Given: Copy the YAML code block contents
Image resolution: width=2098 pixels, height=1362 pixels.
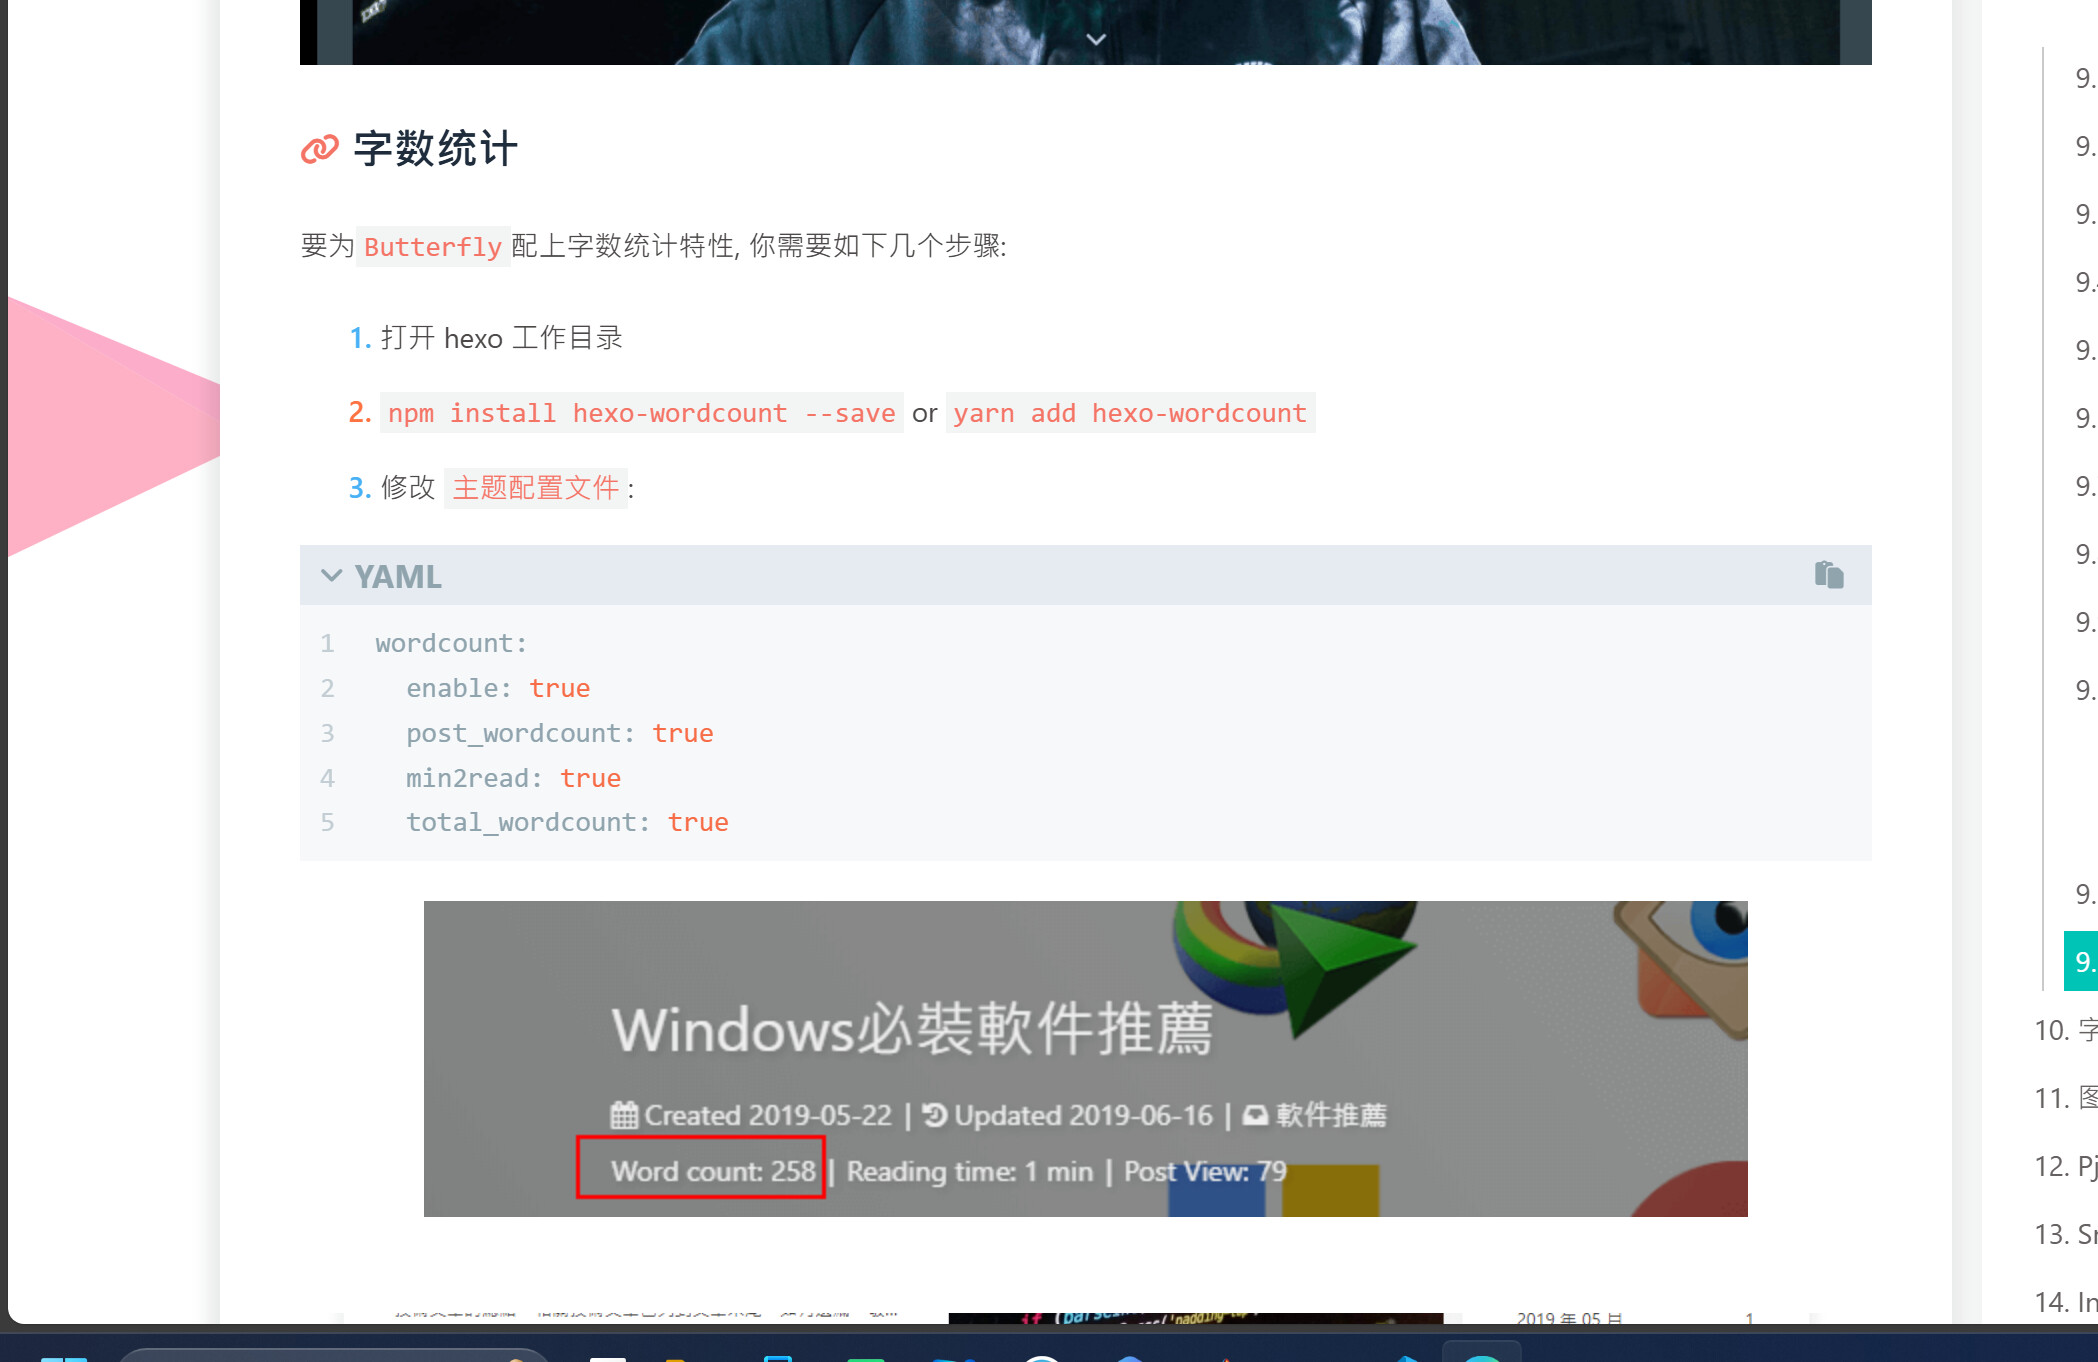Looking at the screenshot, I should [1829, 575].
